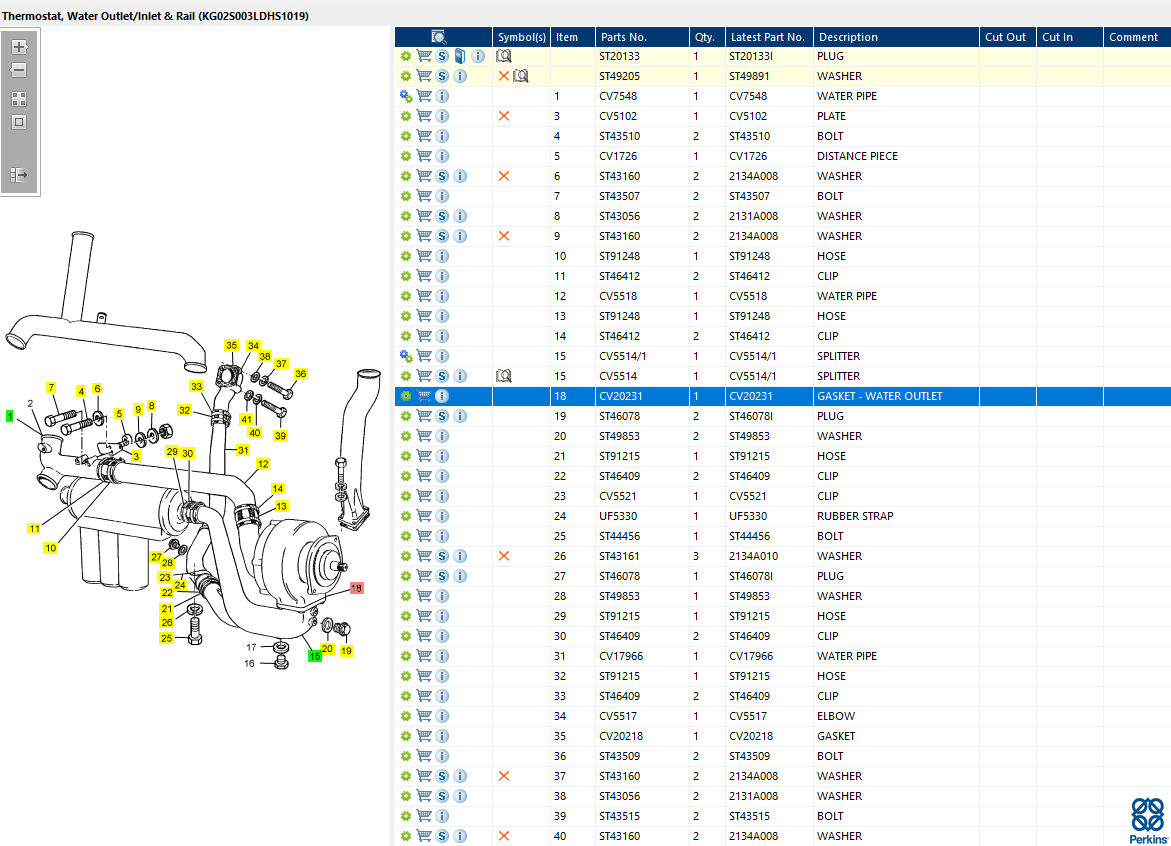Add CV7548 WATER PIPE to cart
The image size is (1171, 846).
click(x=423, y=96)
